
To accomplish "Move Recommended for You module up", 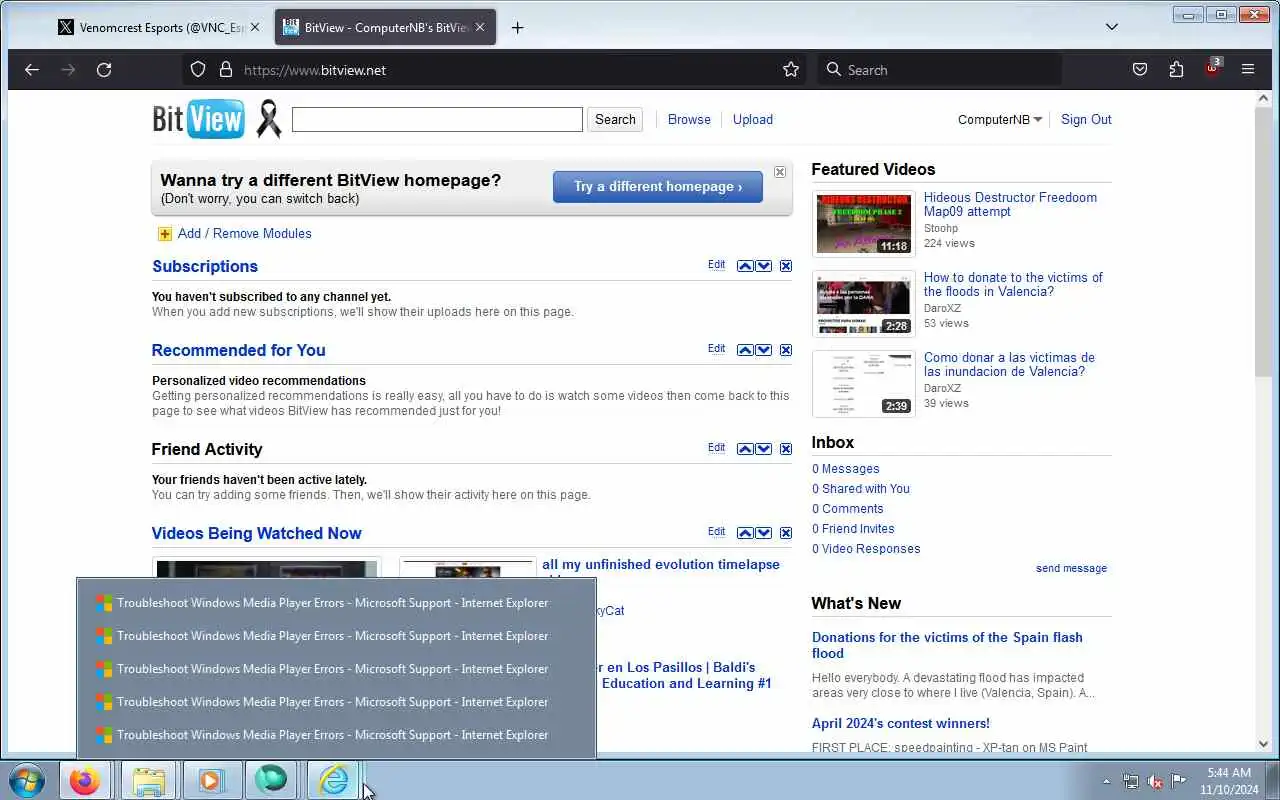I will (x=744, y=350).
